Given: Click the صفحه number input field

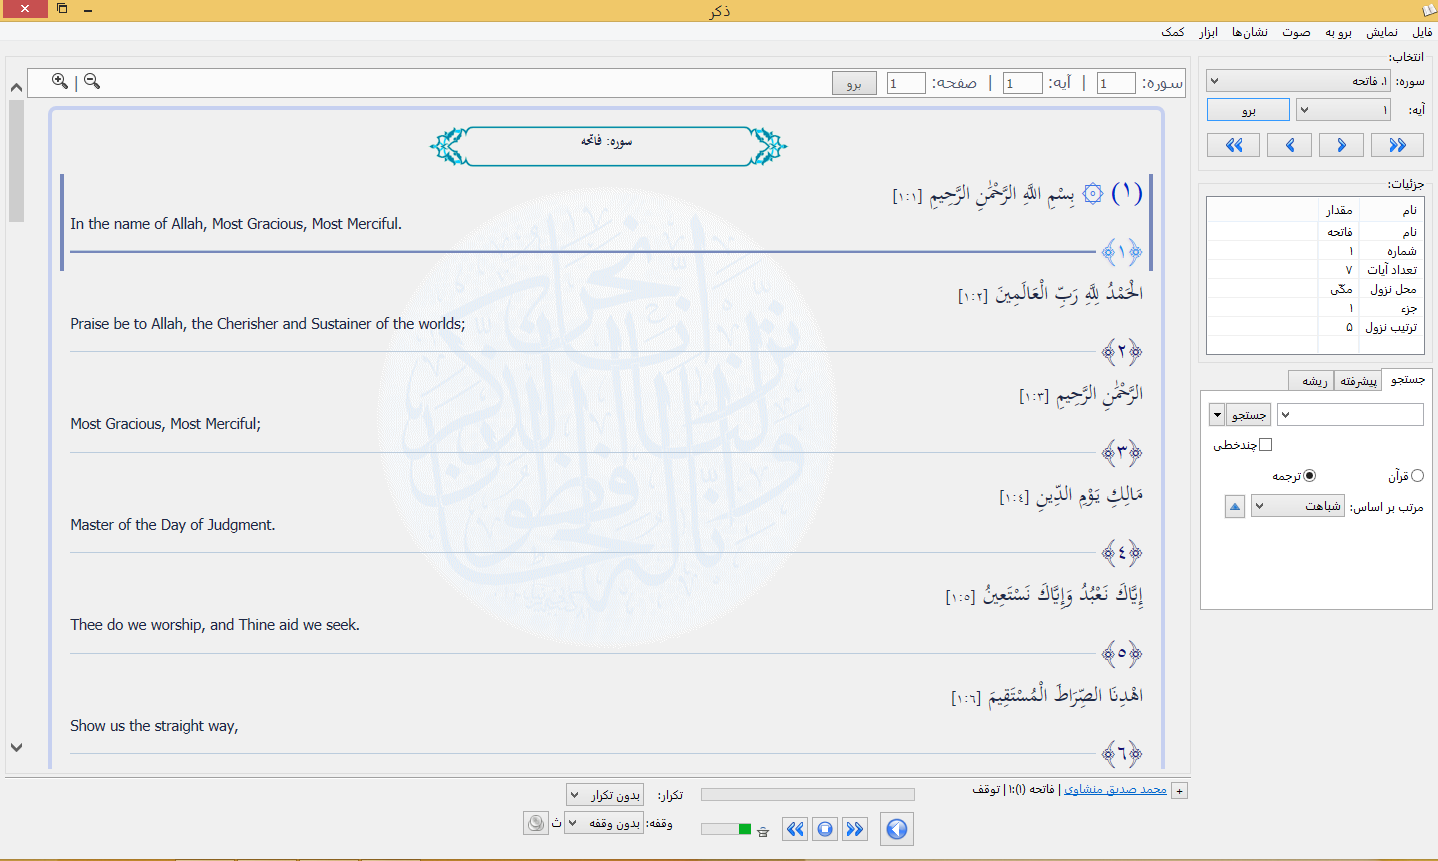Looking at the screenshot, I should [906, 83].
